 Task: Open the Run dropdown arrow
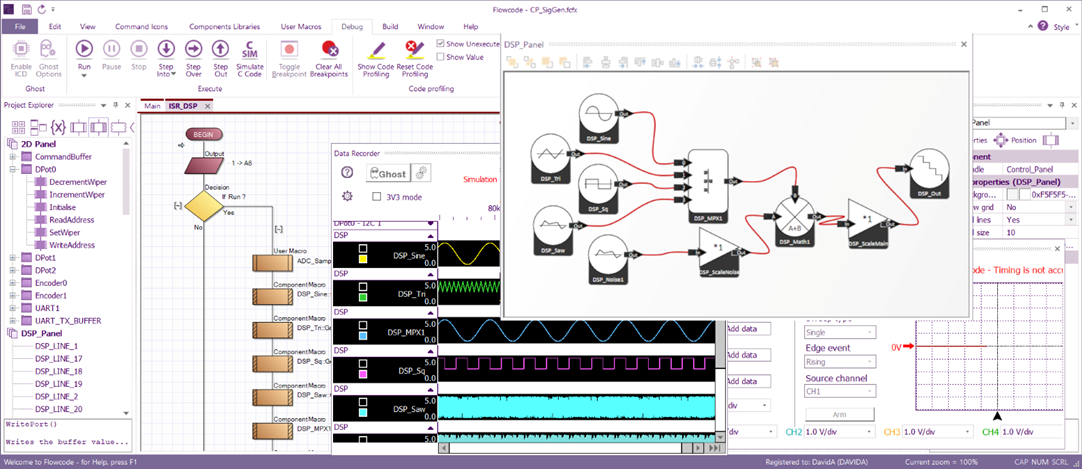[x=84, y=76]
